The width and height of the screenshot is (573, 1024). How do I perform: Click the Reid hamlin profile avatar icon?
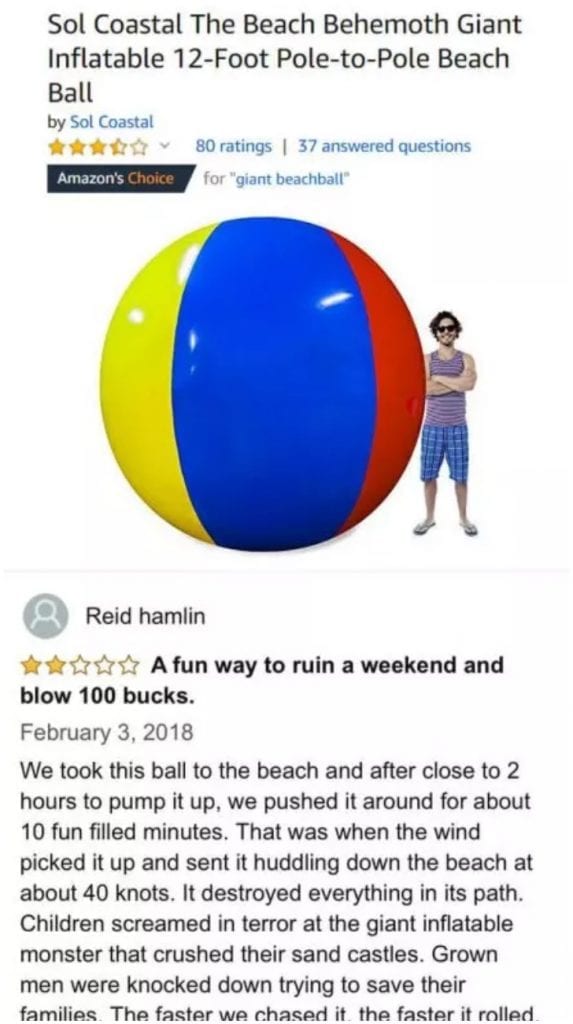[x=46, y=616]
